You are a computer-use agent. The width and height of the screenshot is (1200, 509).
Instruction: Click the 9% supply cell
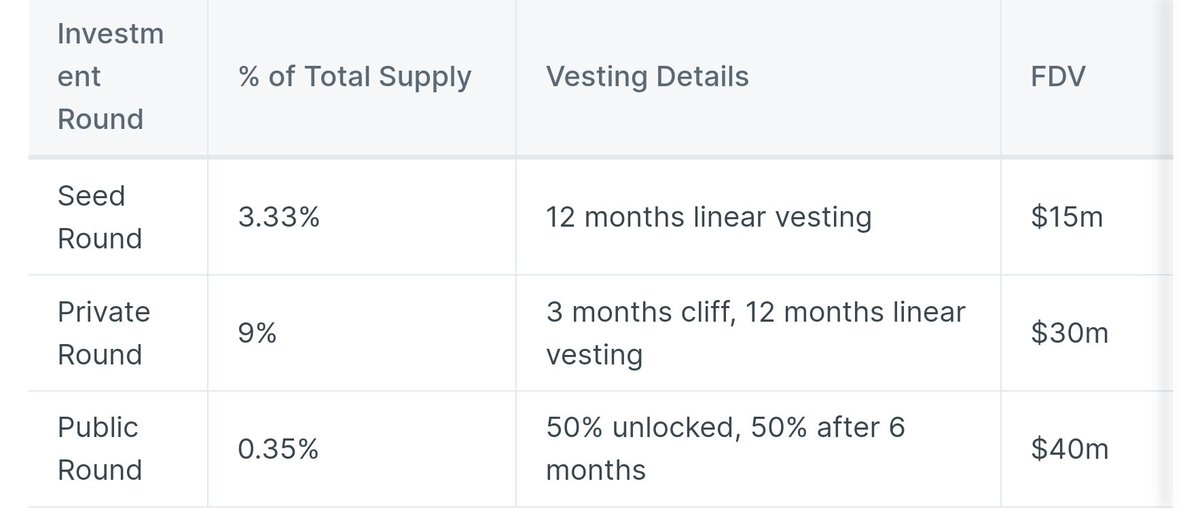pyautogui.click(x=258, y=333)
